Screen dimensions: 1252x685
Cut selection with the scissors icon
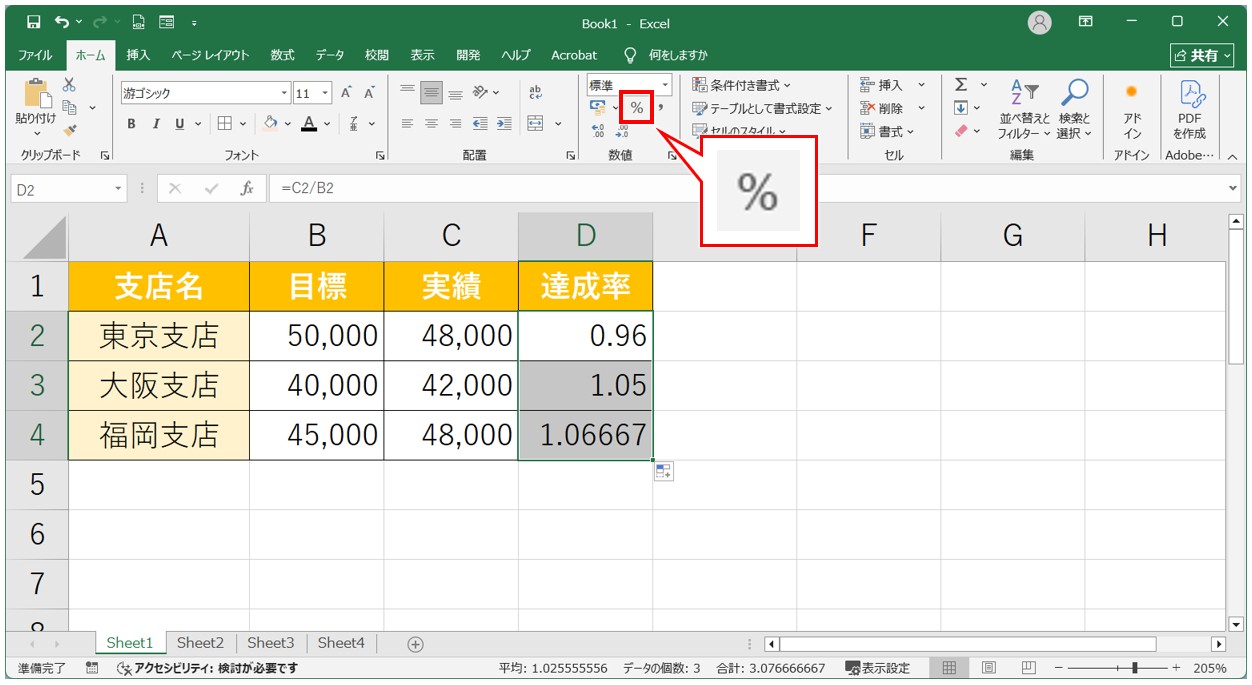(69, 85)
